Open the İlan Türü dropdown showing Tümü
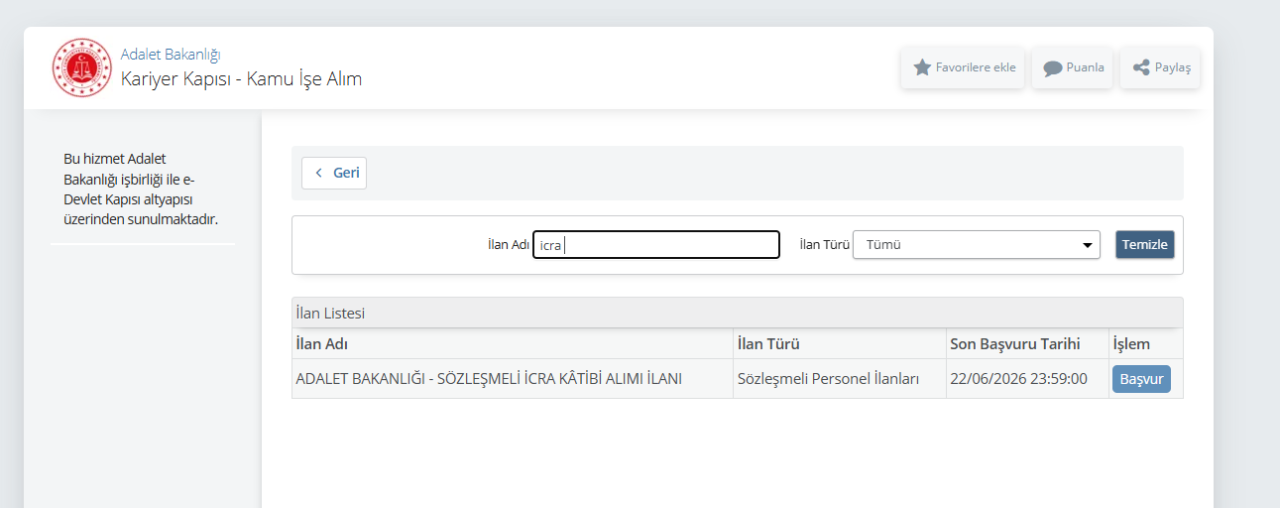Viewport: 1280px width, 508px height. click(976, 245)
